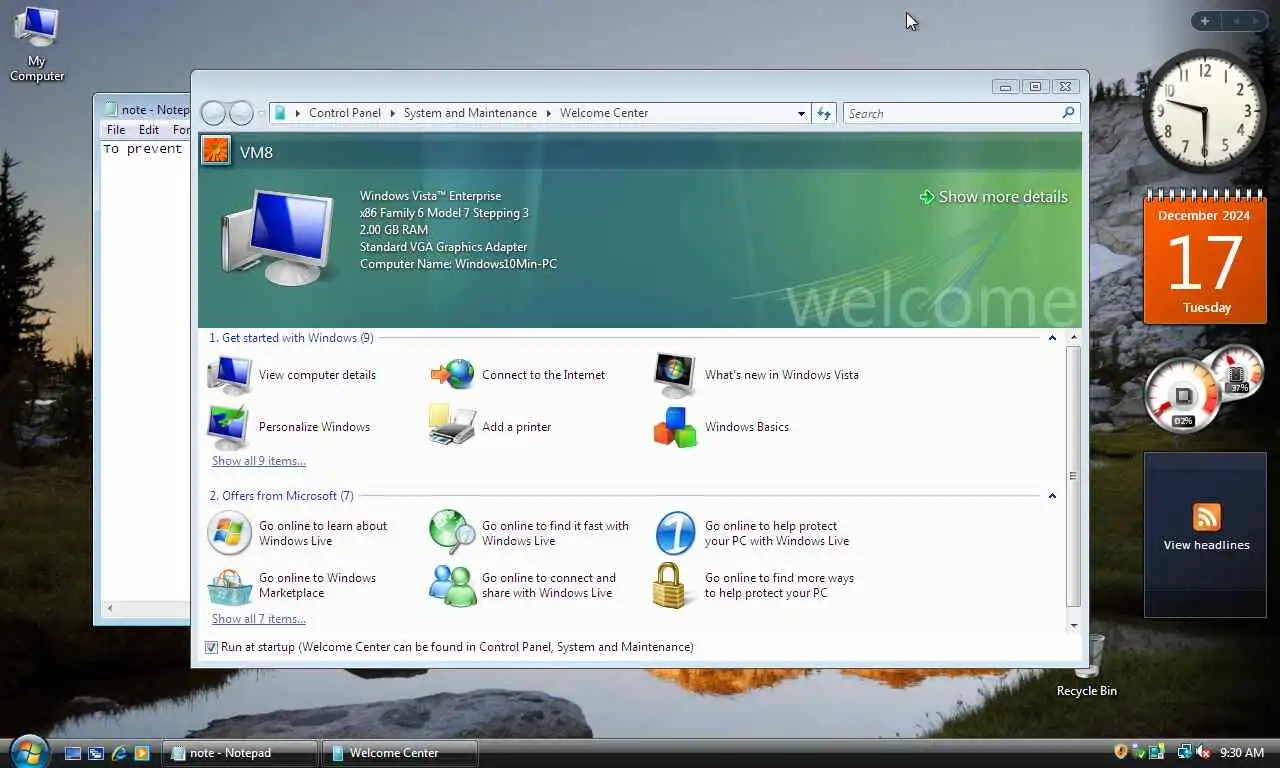Open the recent pages dropdown arrow

262,113
